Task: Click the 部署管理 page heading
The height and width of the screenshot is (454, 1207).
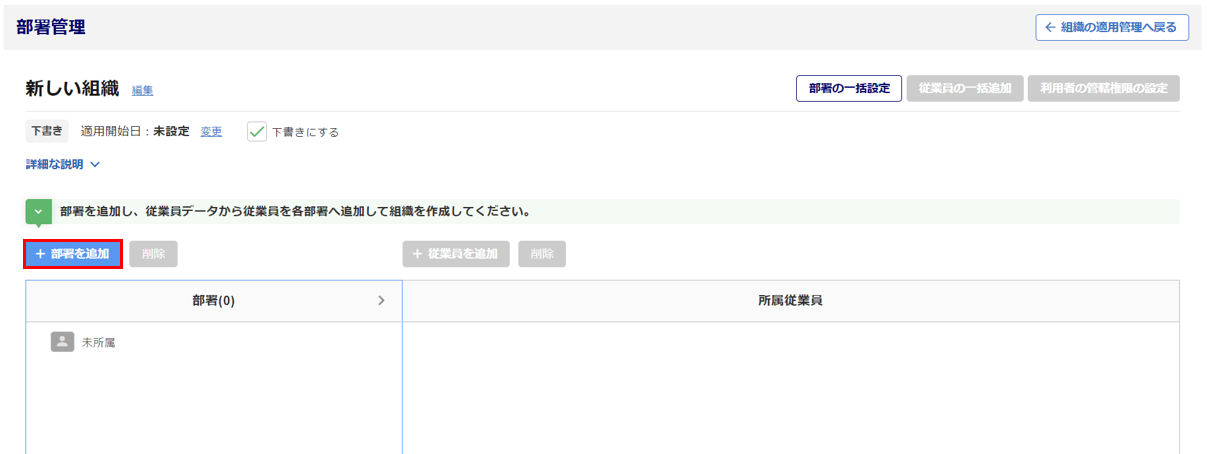Action: (51, 27)
